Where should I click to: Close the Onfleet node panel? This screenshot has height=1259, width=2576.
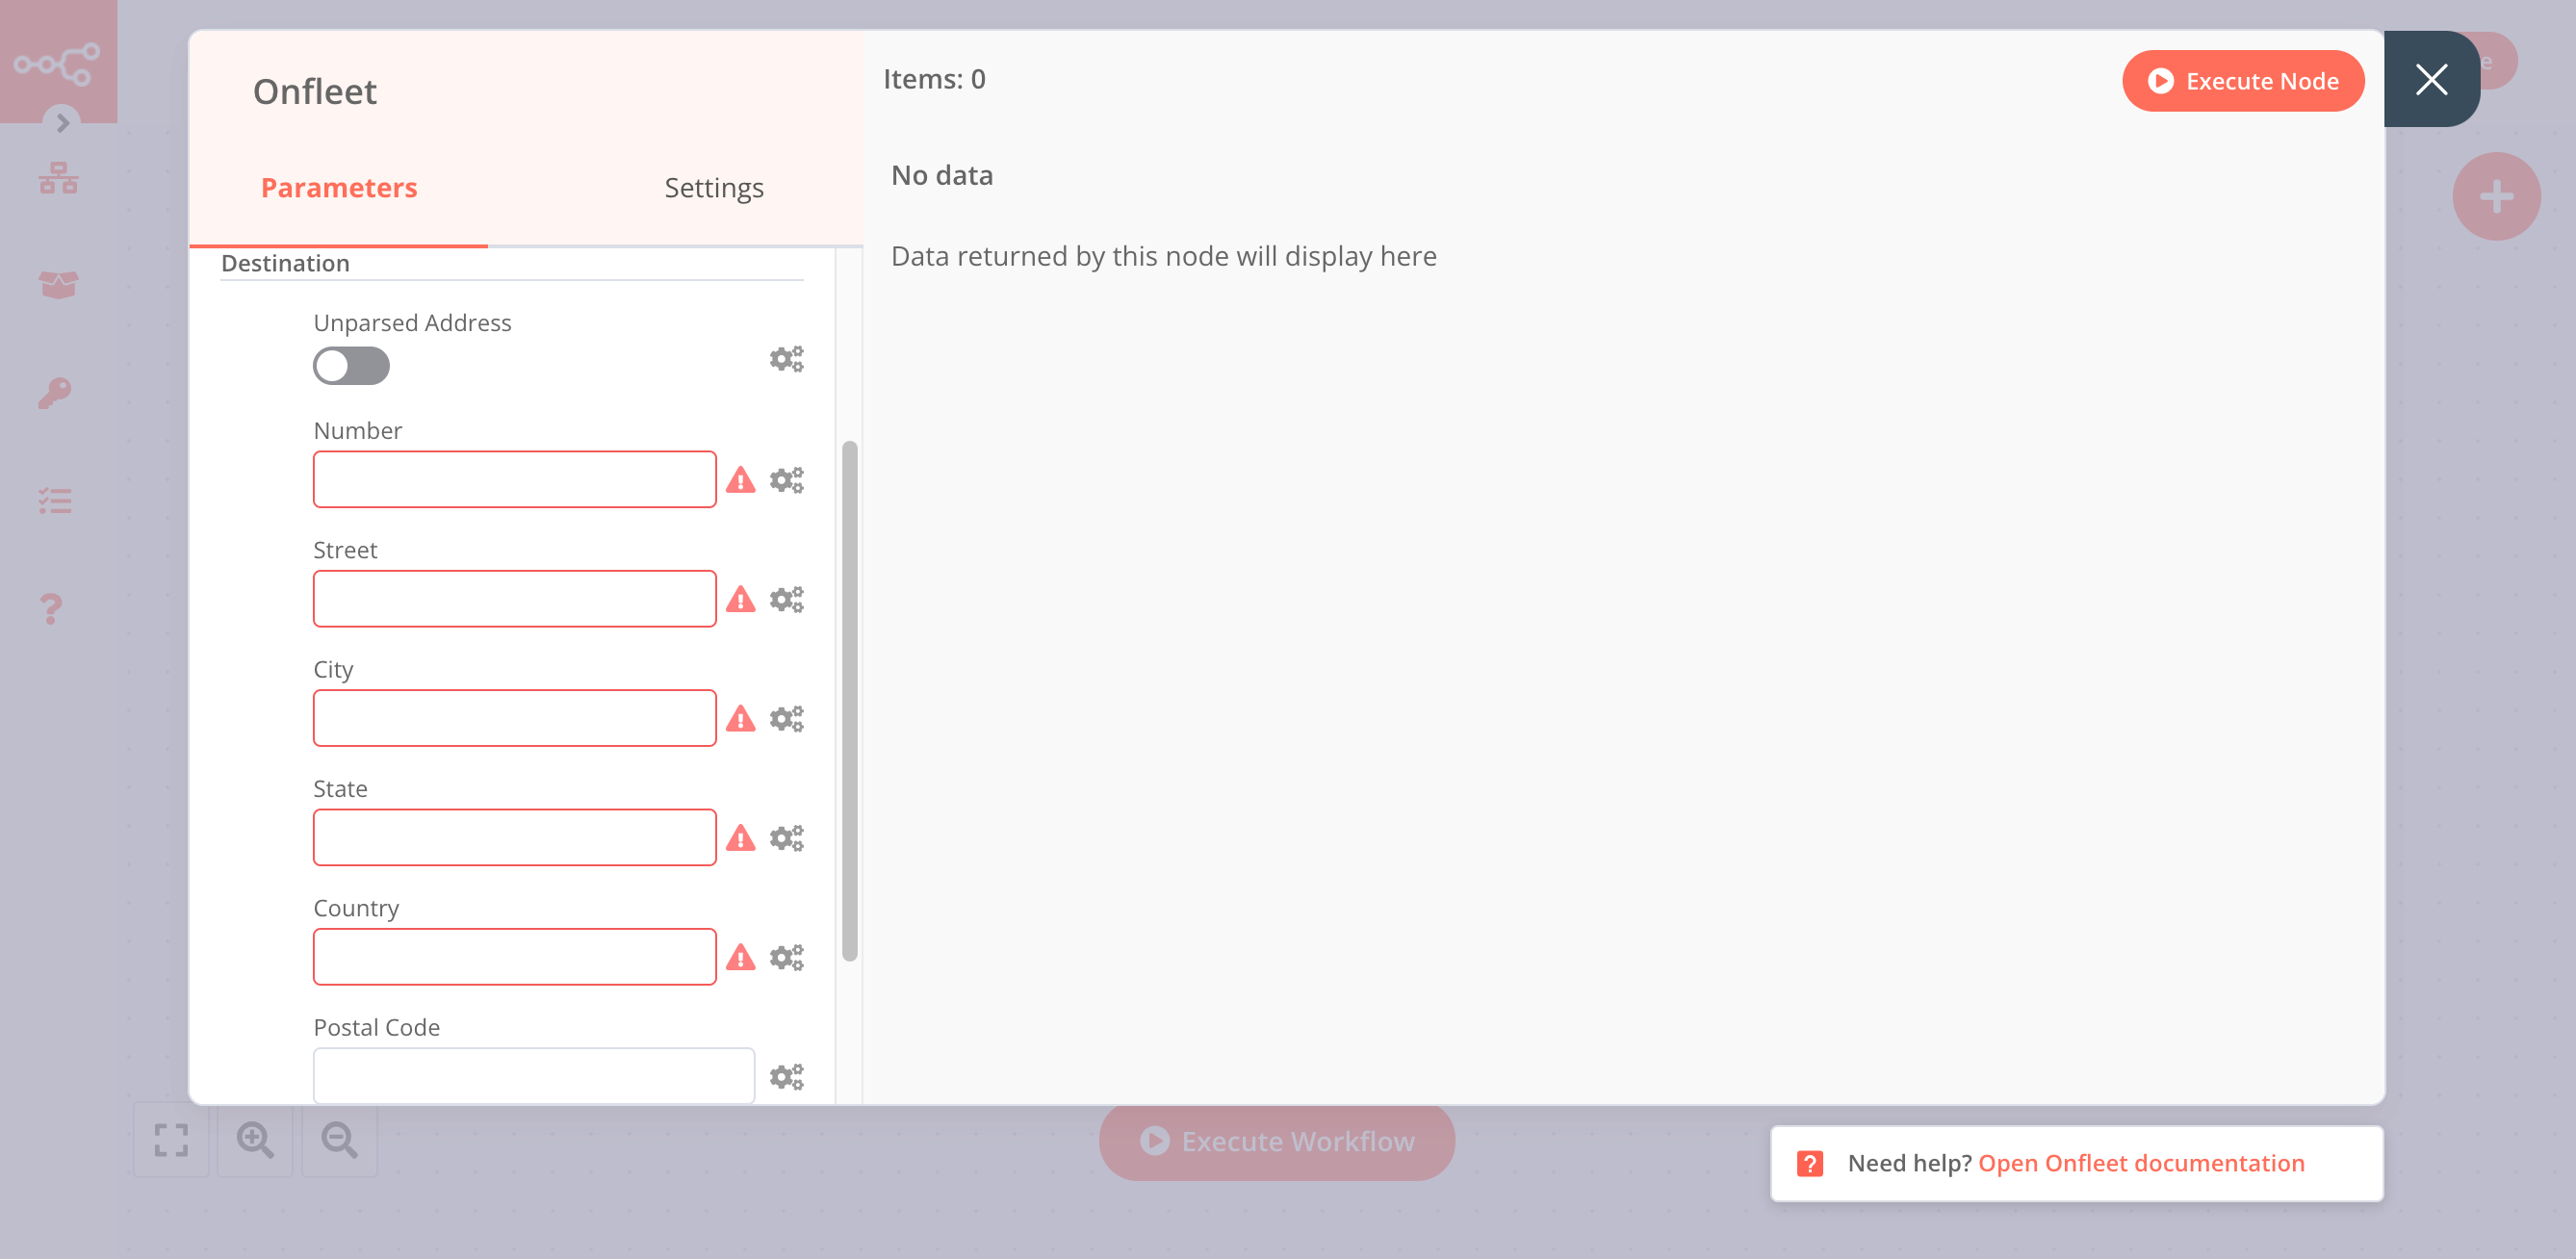2431,79
